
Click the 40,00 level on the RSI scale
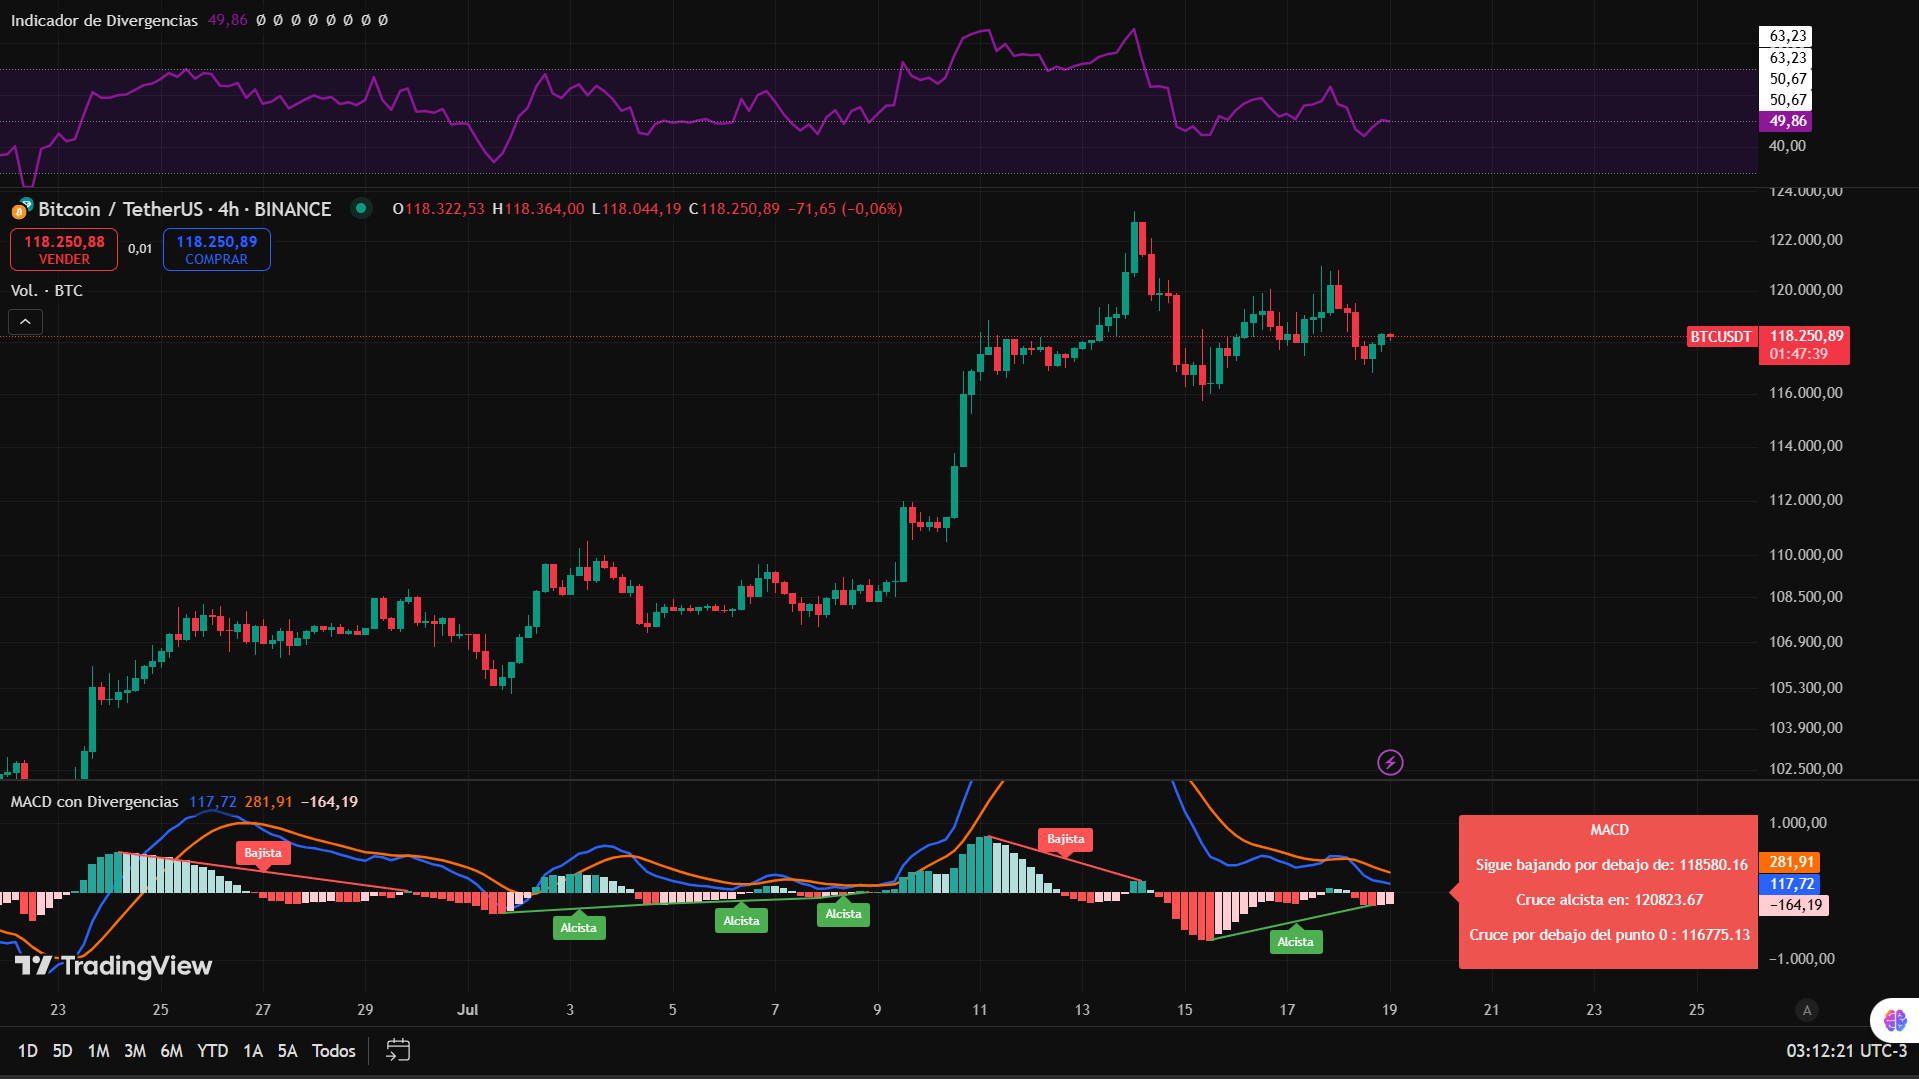(1787, 146)
